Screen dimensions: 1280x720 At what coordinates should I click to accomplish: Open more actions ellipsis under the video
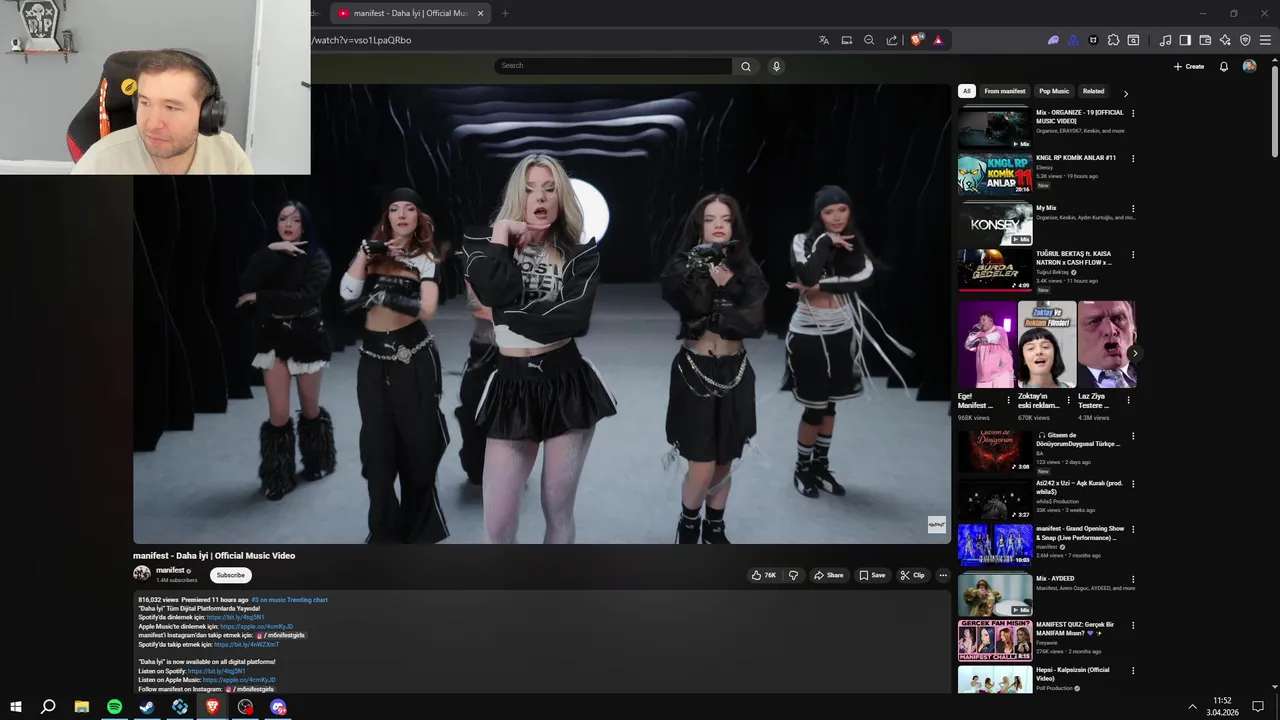[942, 575]
